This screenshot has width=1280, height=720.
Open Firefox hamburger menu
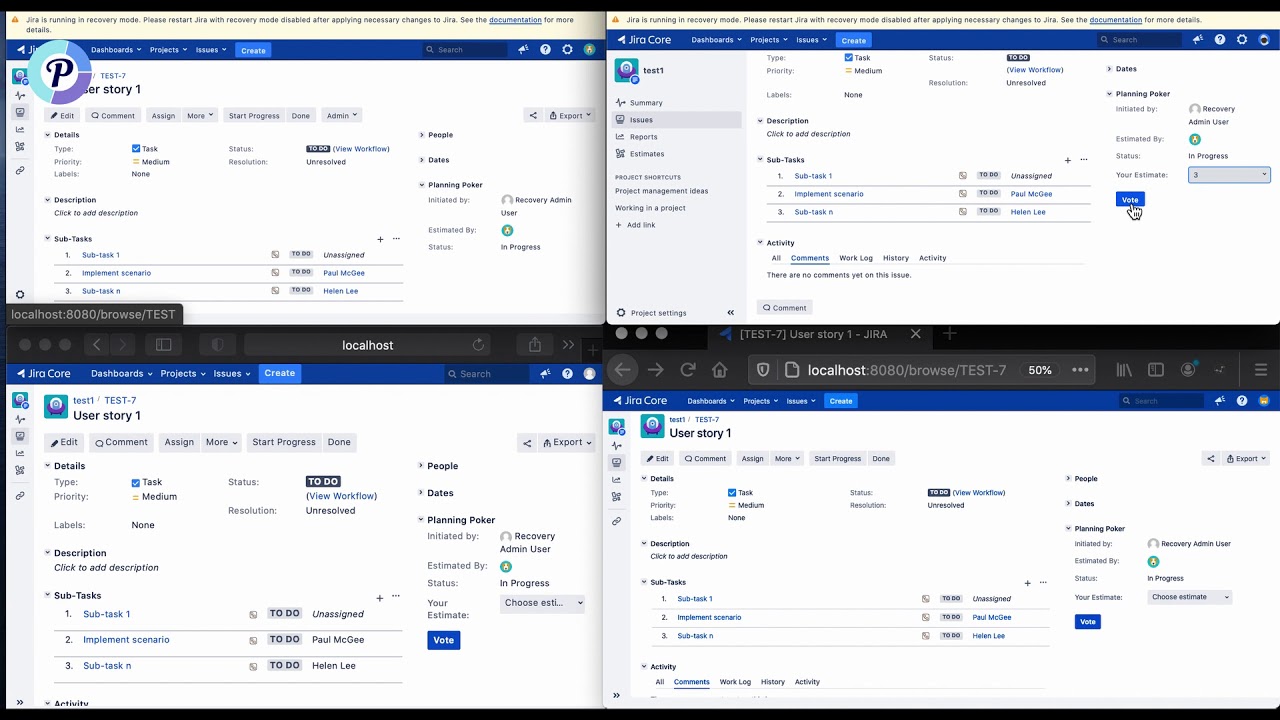coord(1261,370)
